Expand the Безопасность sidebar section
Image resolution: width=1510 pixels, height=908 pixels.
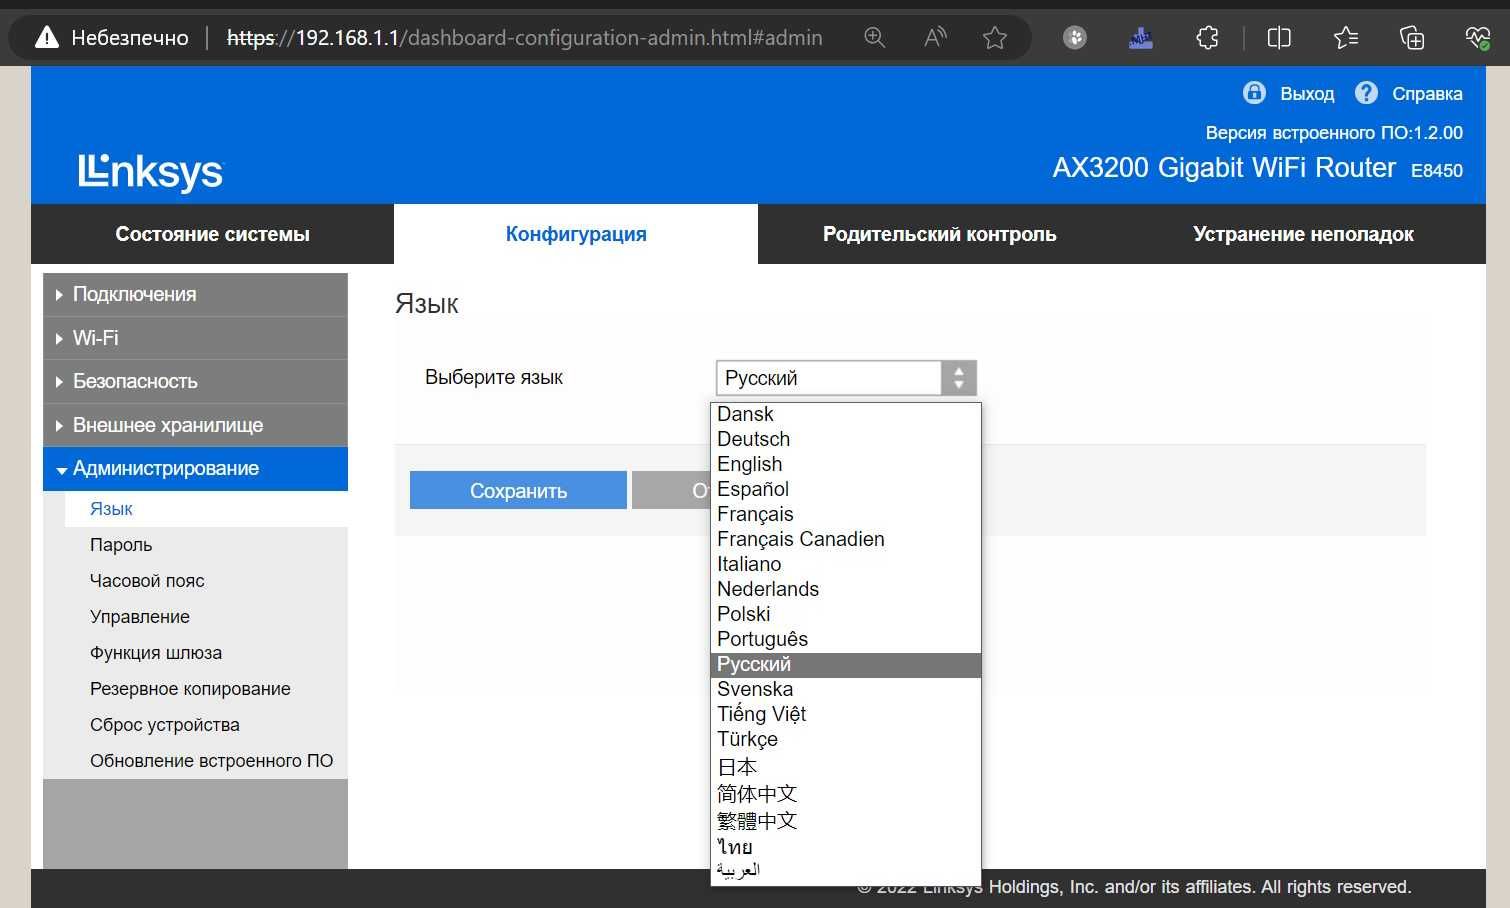[x=195, y=381]
